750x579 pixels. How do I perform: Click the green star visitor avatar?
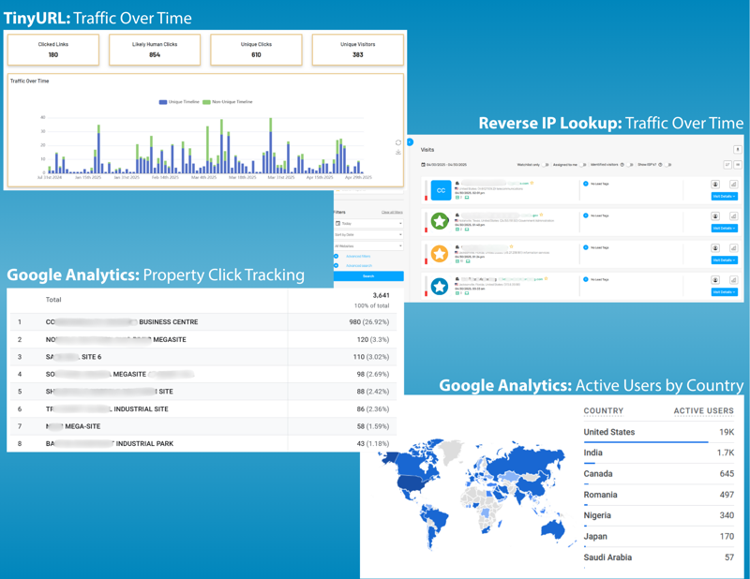(440, 221)
